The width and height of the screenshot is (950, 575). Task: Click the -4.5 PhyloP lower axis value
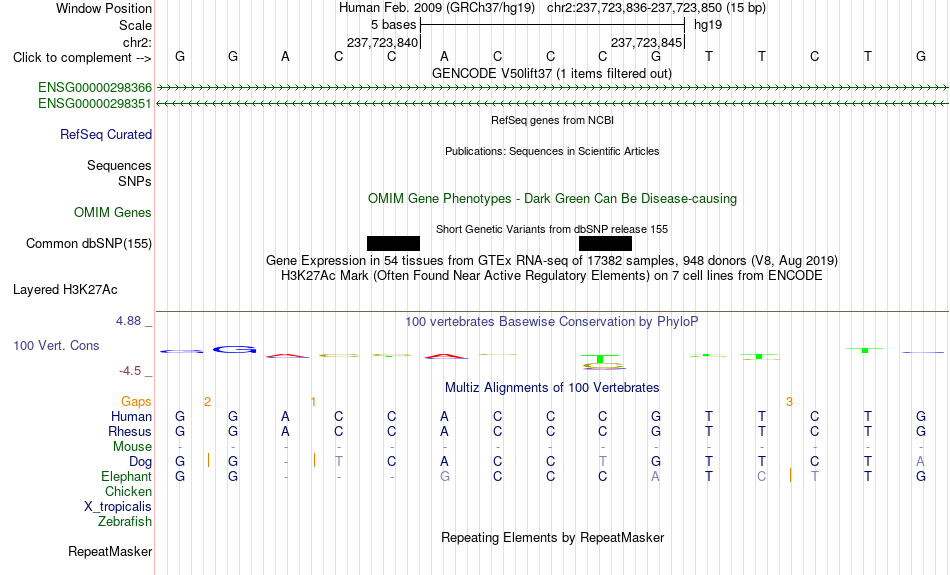tap(130, 370)
